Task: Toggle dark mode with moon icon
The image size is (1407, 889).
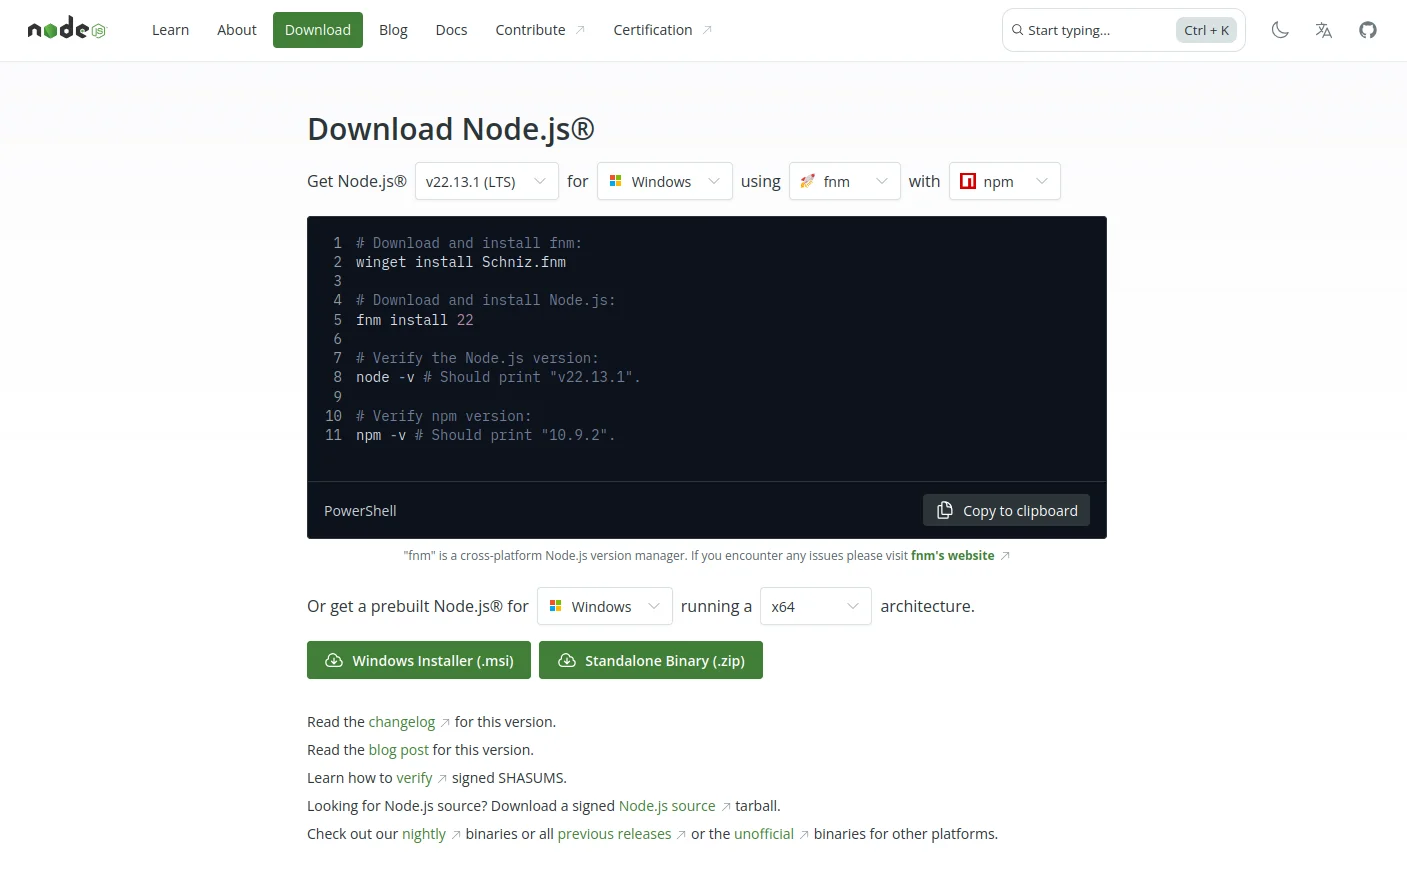Action: 1280,30
